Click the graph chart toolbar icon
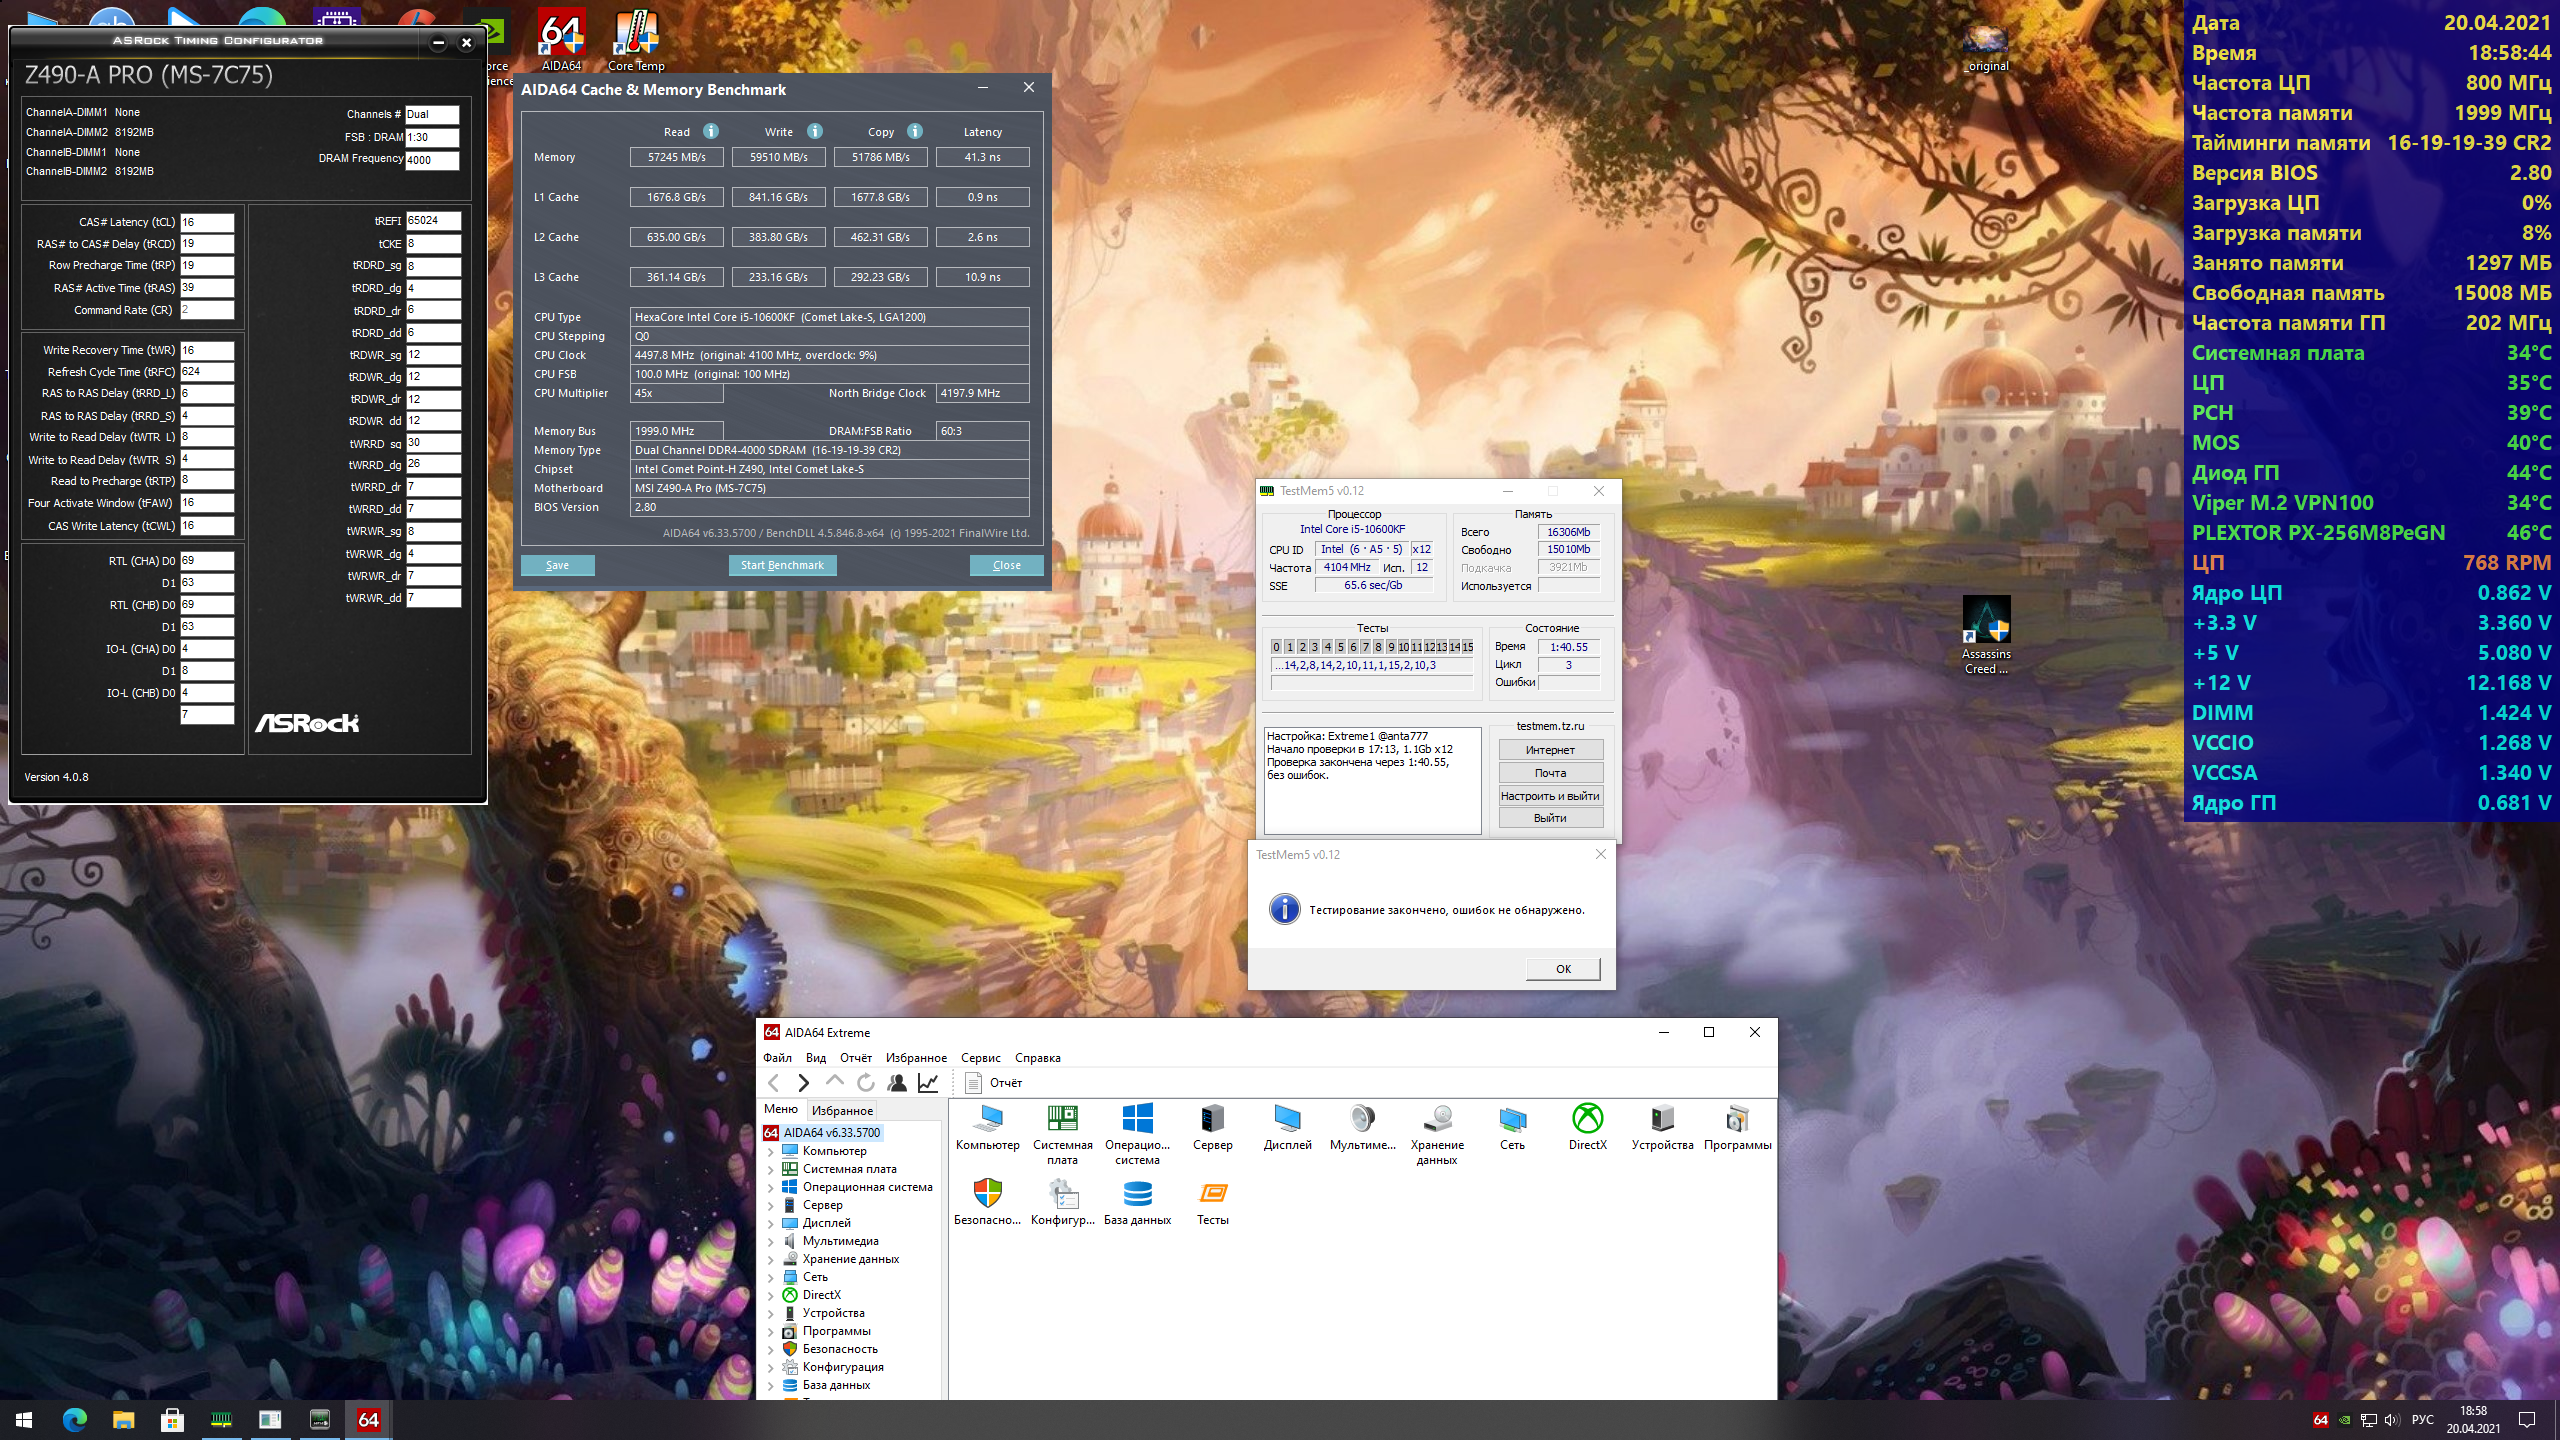 click(x=929, y=1082)
